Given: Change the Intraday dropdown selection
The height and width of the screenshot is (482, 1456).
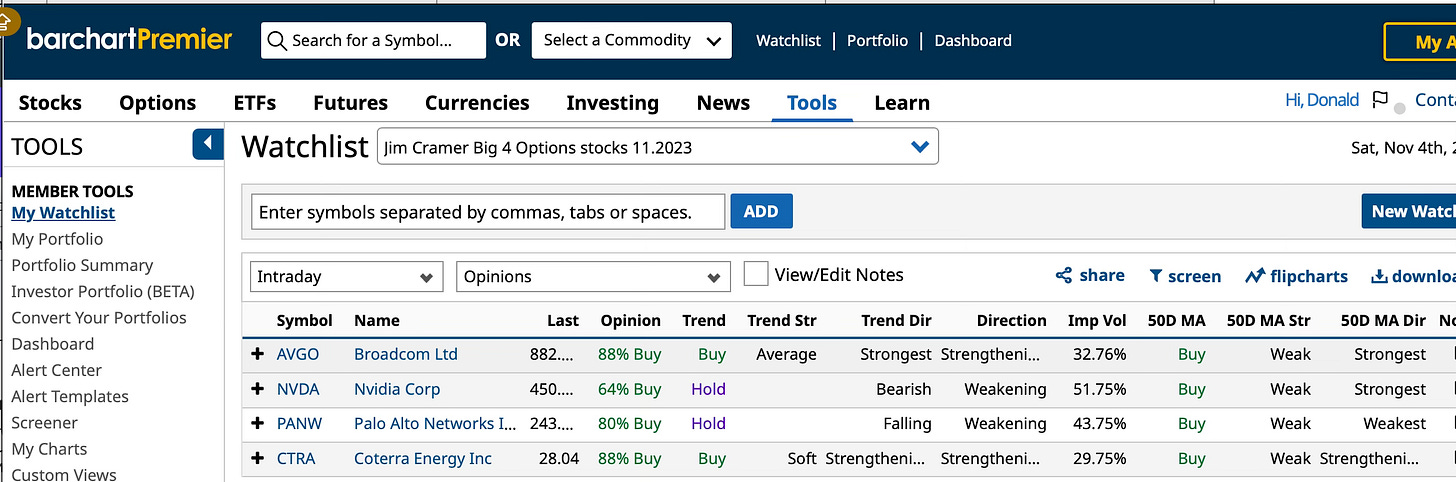Looking at the screenshot, I should 346,277.
